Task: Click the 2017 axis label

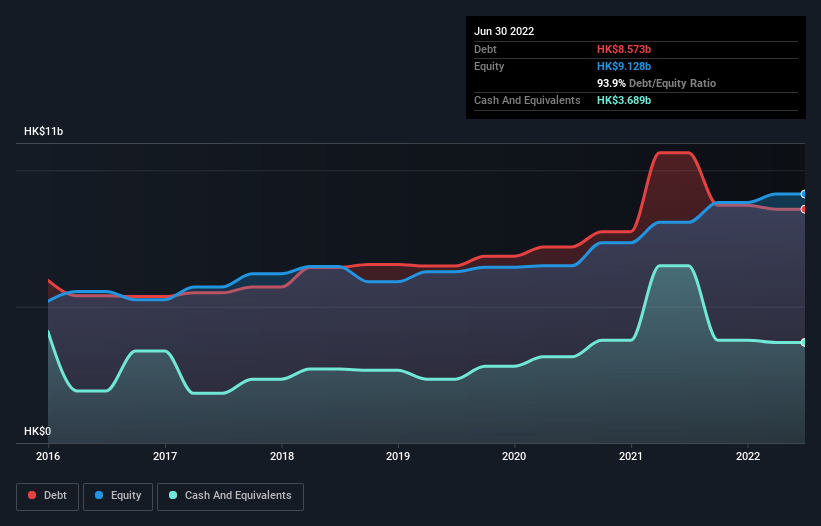Action: (x=165, y=456)
